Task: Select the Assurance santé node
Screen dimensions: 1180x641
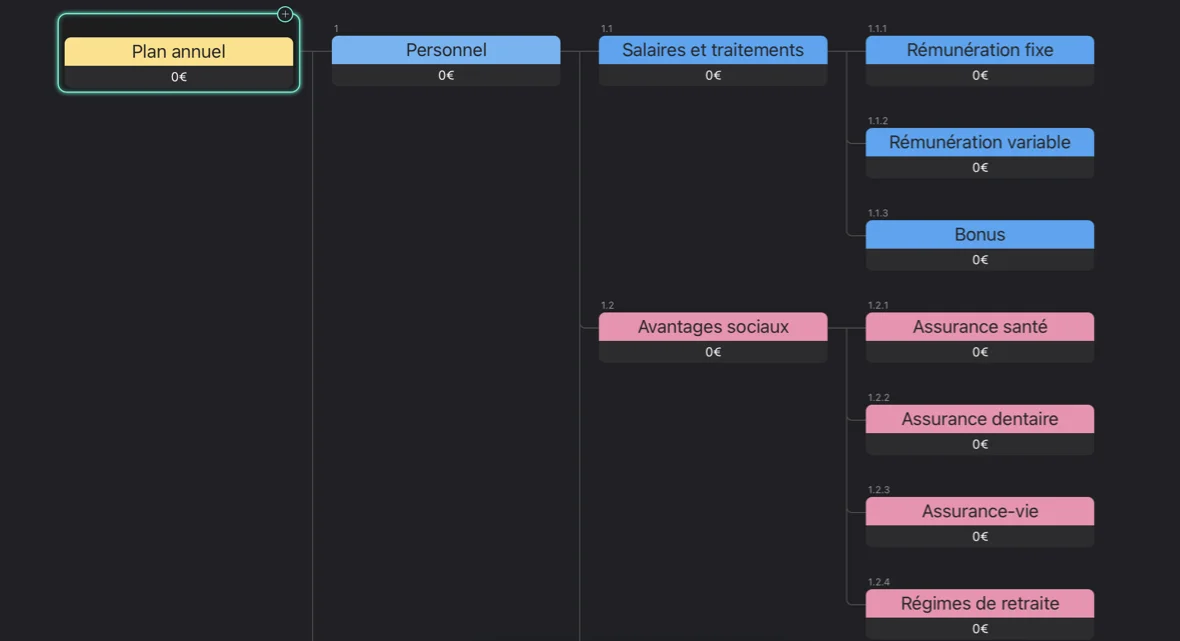Action: [x=980, y=327]
